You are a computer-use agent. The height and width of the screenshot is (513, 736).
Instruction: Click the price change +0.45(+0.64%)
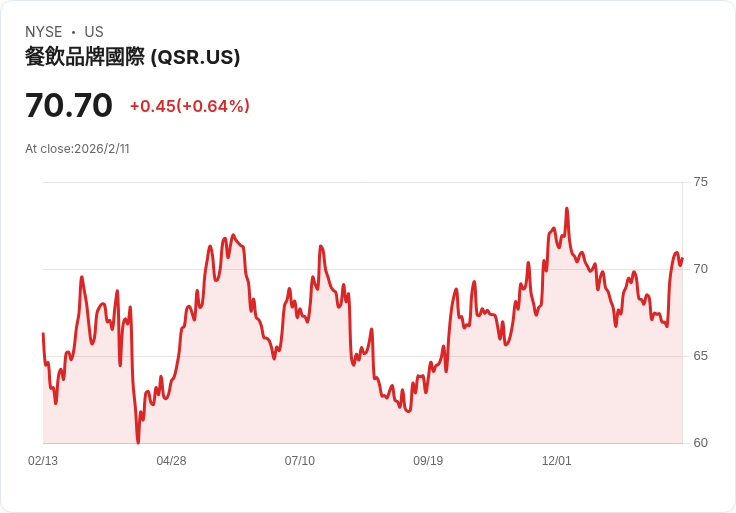point(190,106)
